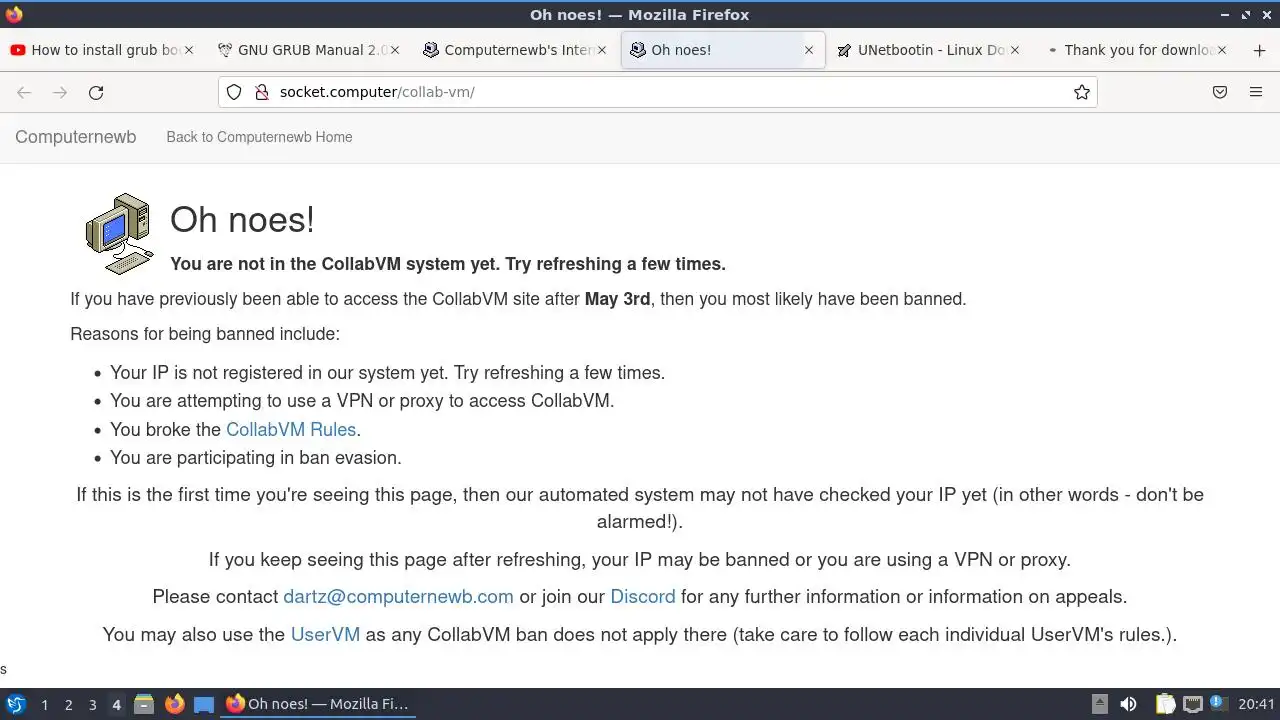Reload the current page

point(96,92)
